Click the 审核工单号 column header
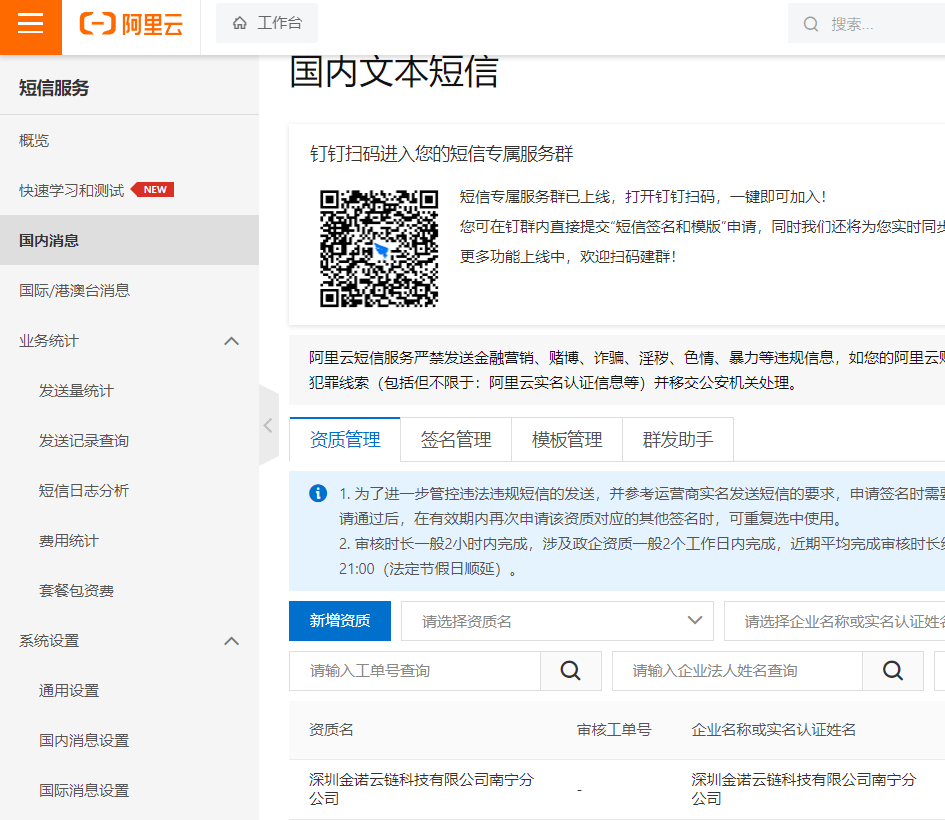 pyautogui.click(x=614, y=730)
